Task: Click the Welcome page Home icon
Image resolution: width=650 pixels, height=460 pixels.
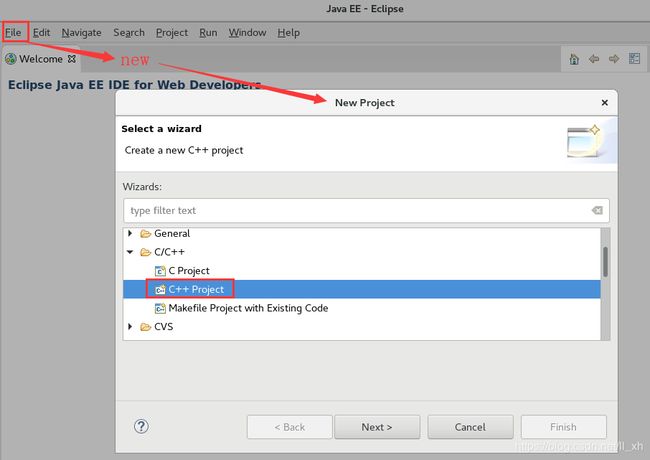Action: 574,59
